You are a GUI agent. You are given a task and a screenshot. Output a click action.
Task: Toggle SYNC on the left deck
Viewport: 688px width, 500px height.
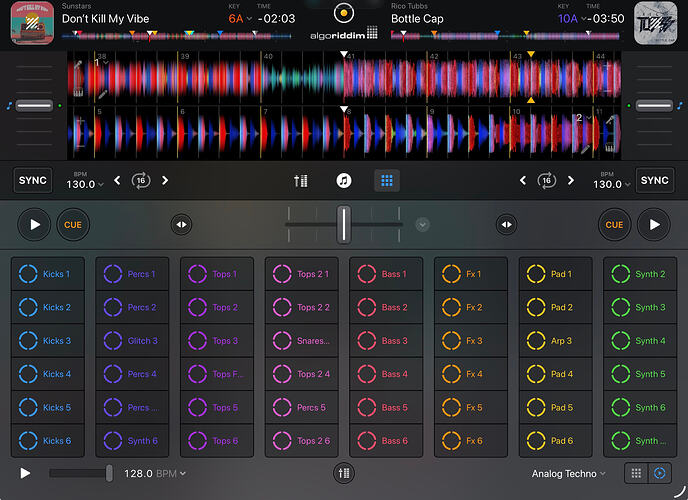(33, 180)
